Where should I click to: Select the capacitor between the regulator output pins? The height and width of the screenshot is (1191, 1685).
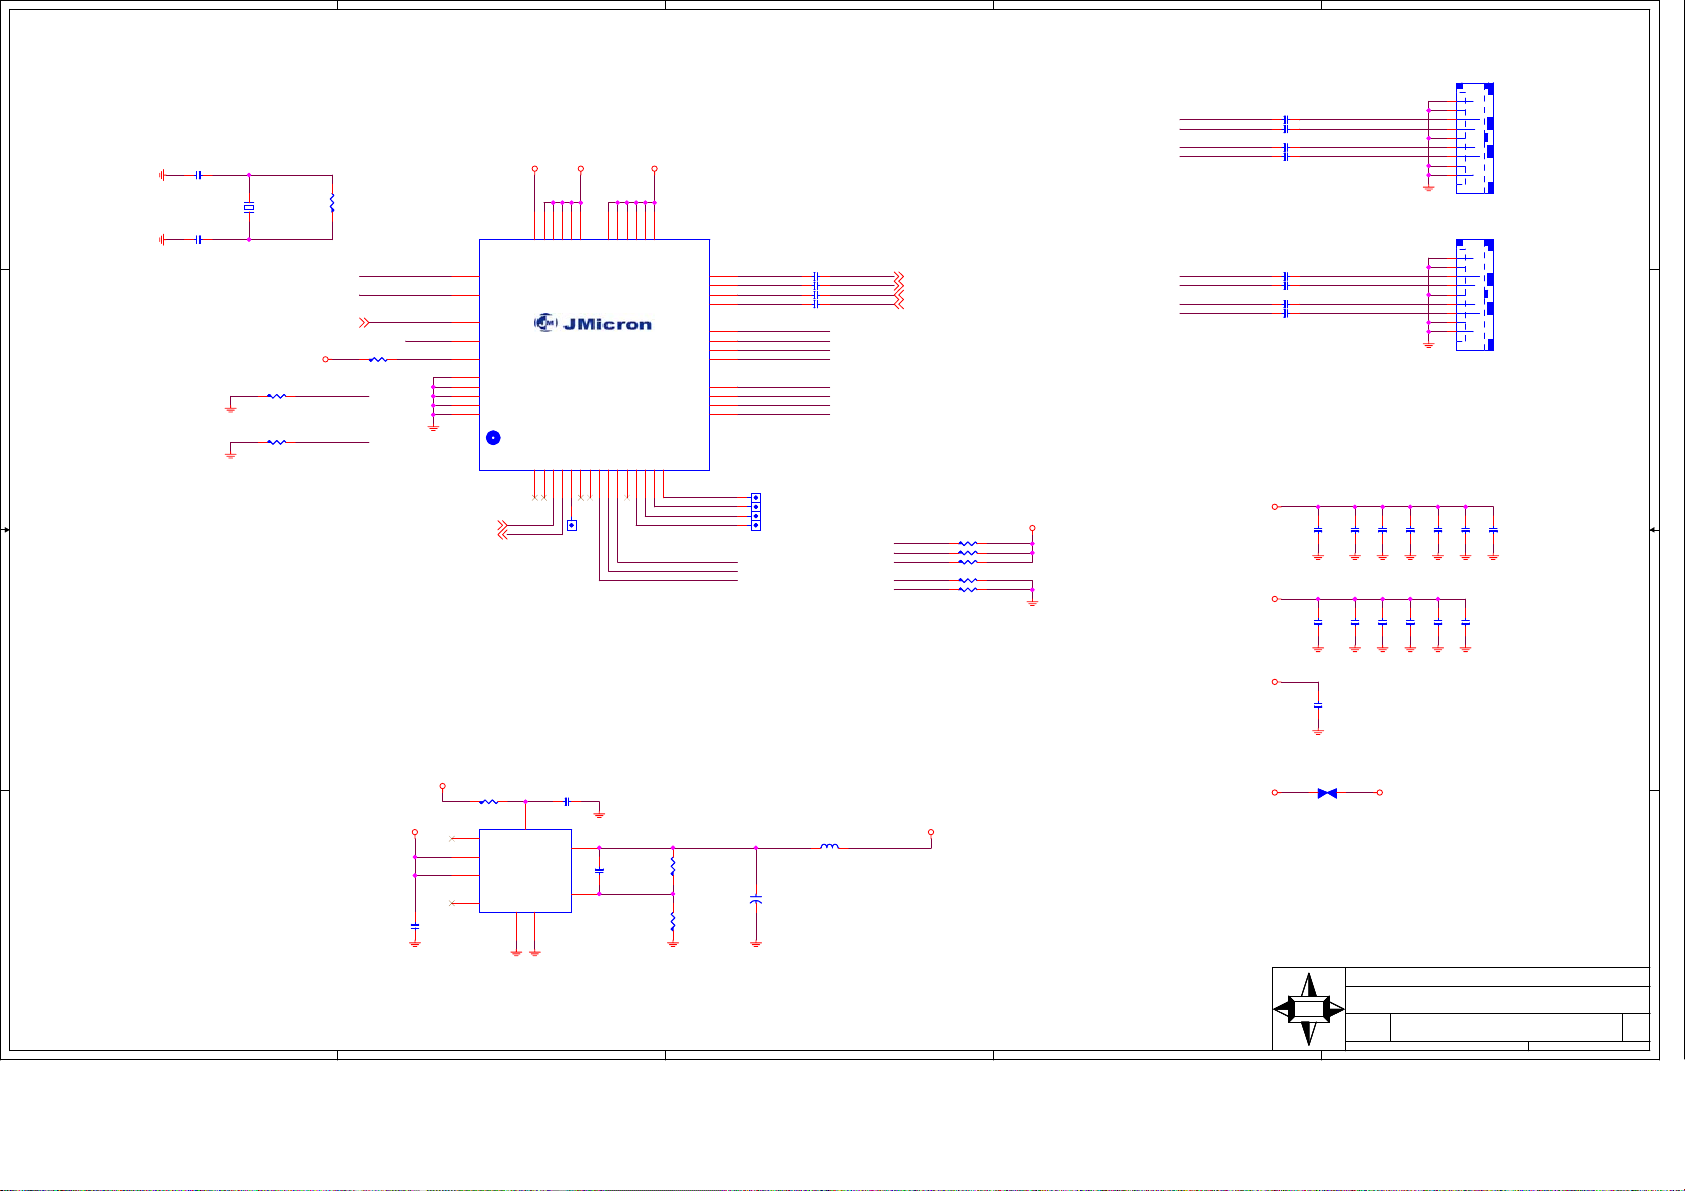click(x=599, y=871)
